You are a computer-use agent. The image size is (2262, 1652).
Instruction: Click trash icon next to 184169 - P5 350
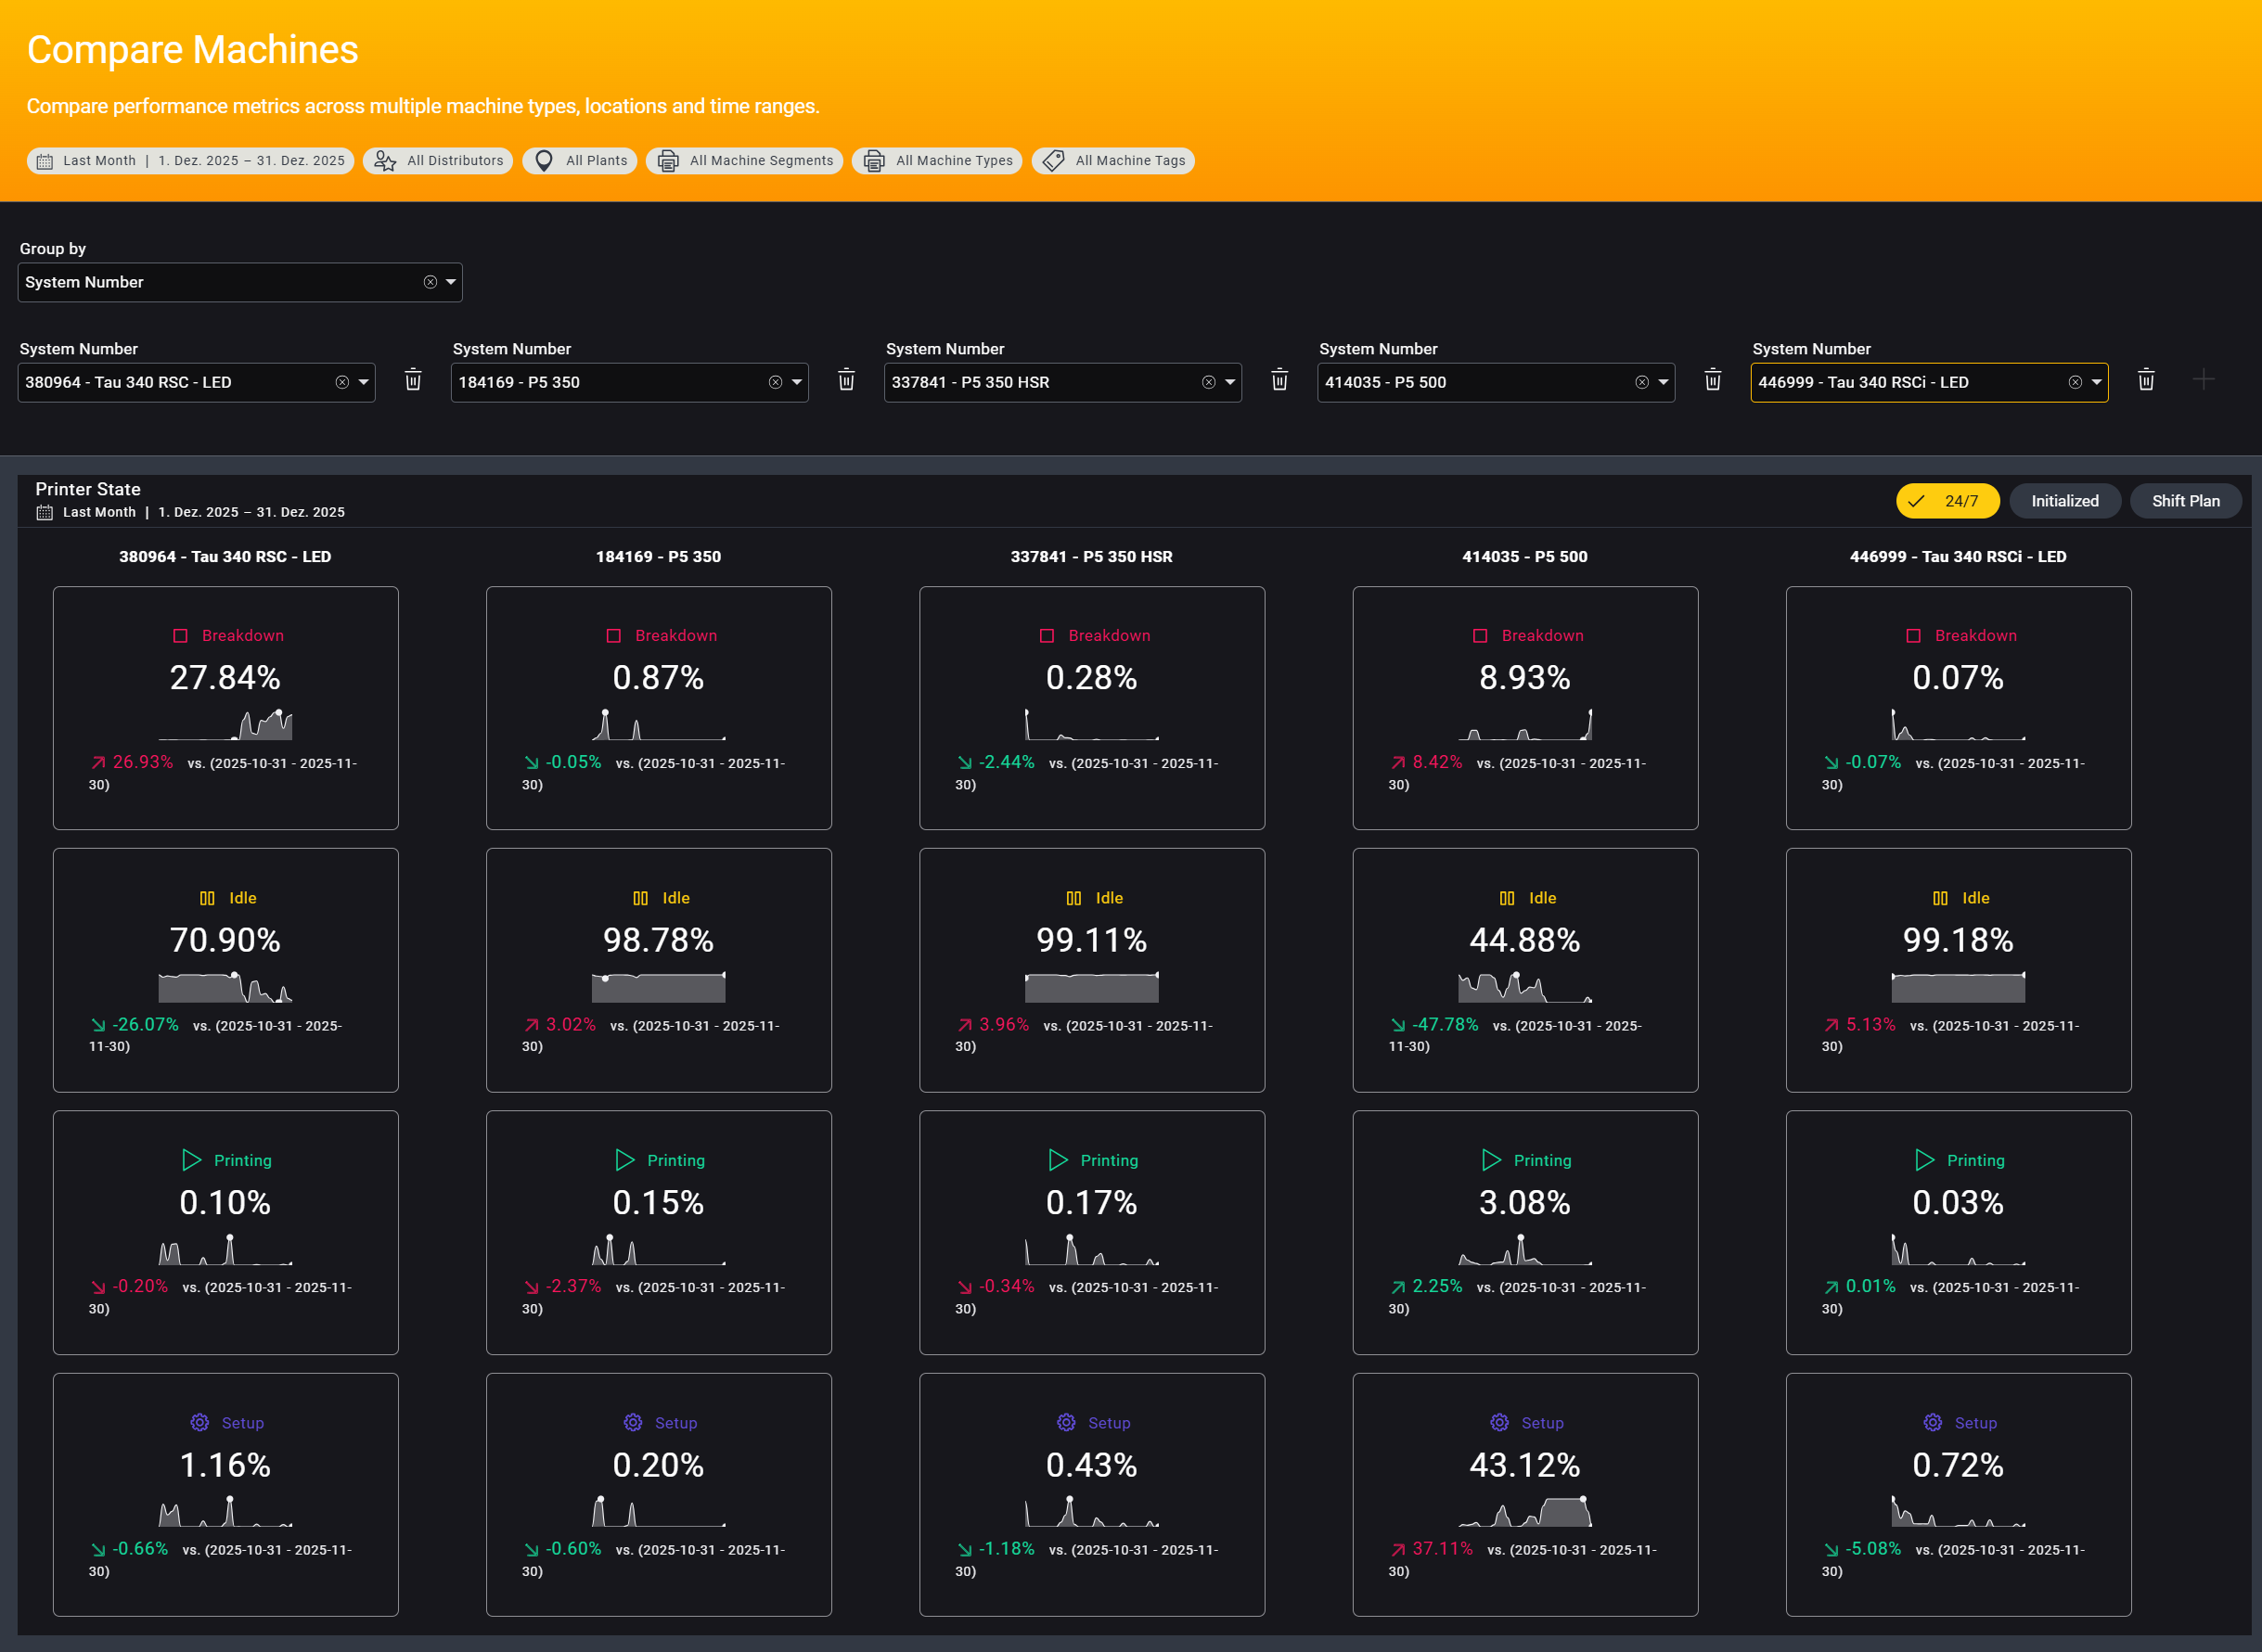(x=846, y=380)
